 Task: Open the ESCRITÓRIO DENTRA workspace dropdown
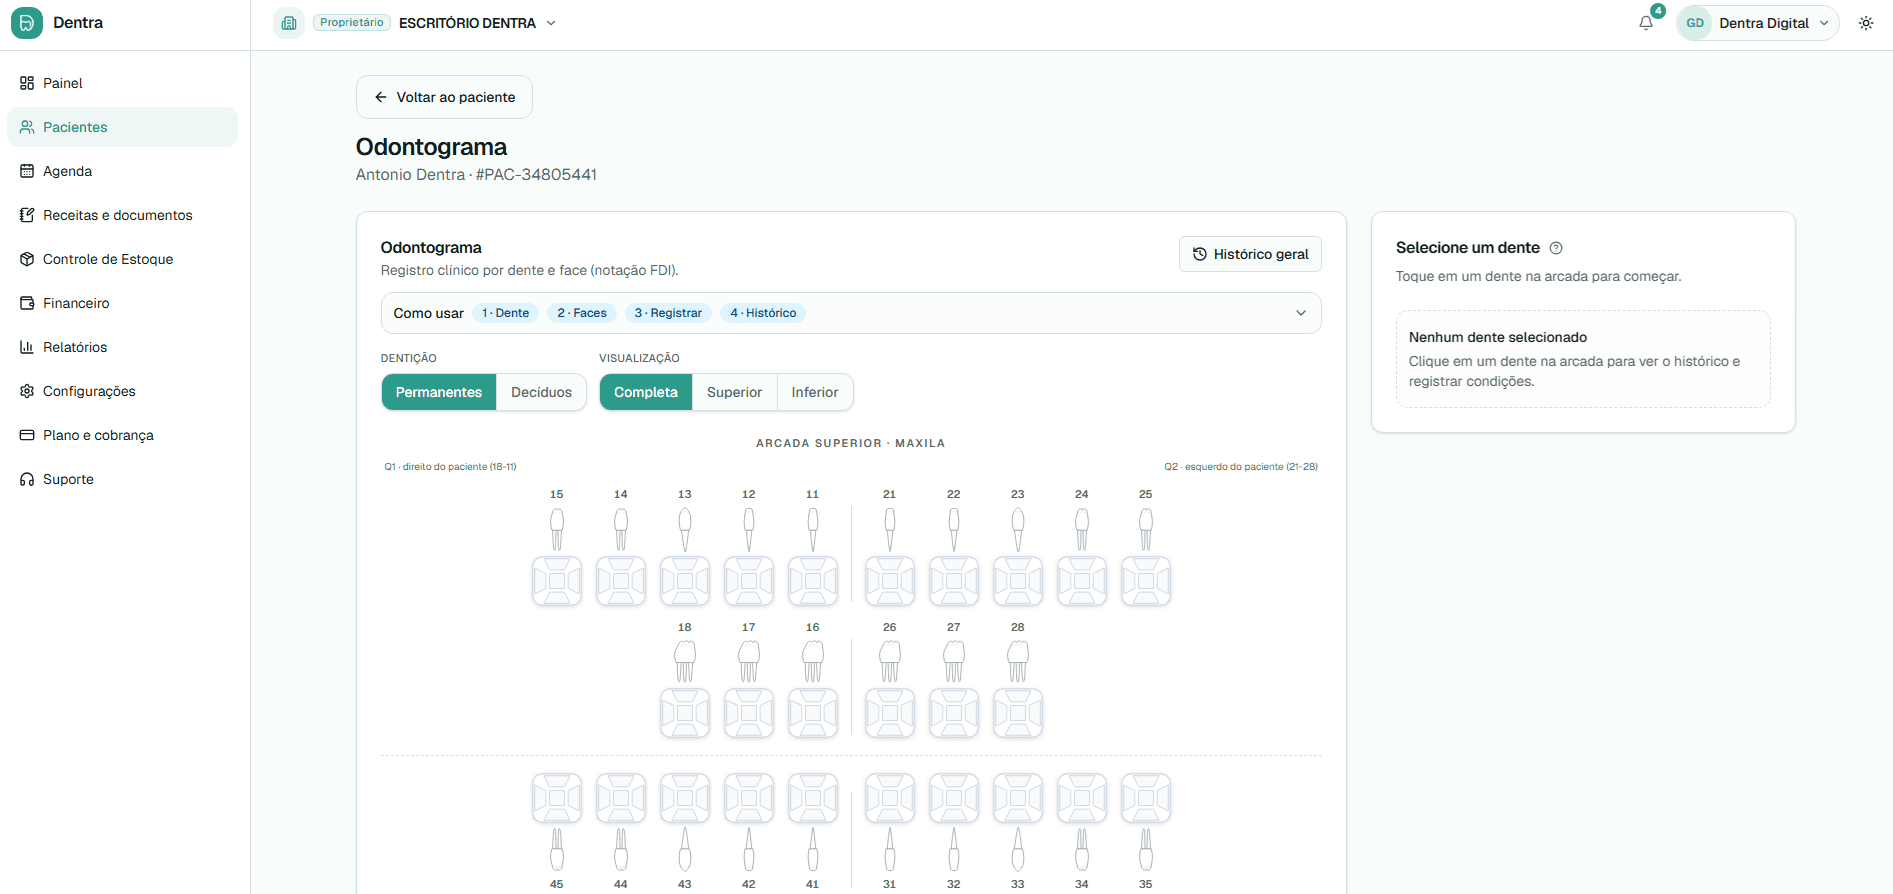[477, 23]
